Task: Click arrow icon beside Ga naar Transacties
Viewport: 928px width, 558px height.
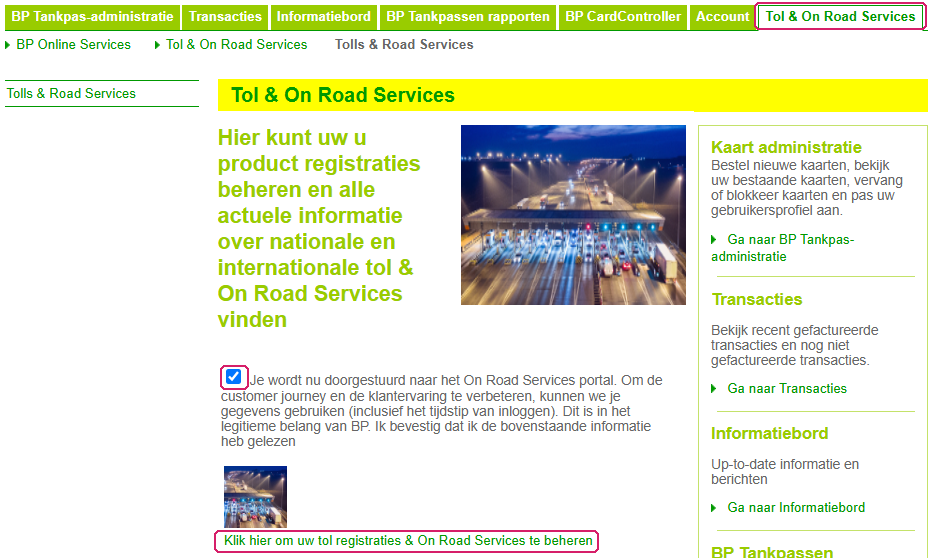Action: click(x=714, y=389)
